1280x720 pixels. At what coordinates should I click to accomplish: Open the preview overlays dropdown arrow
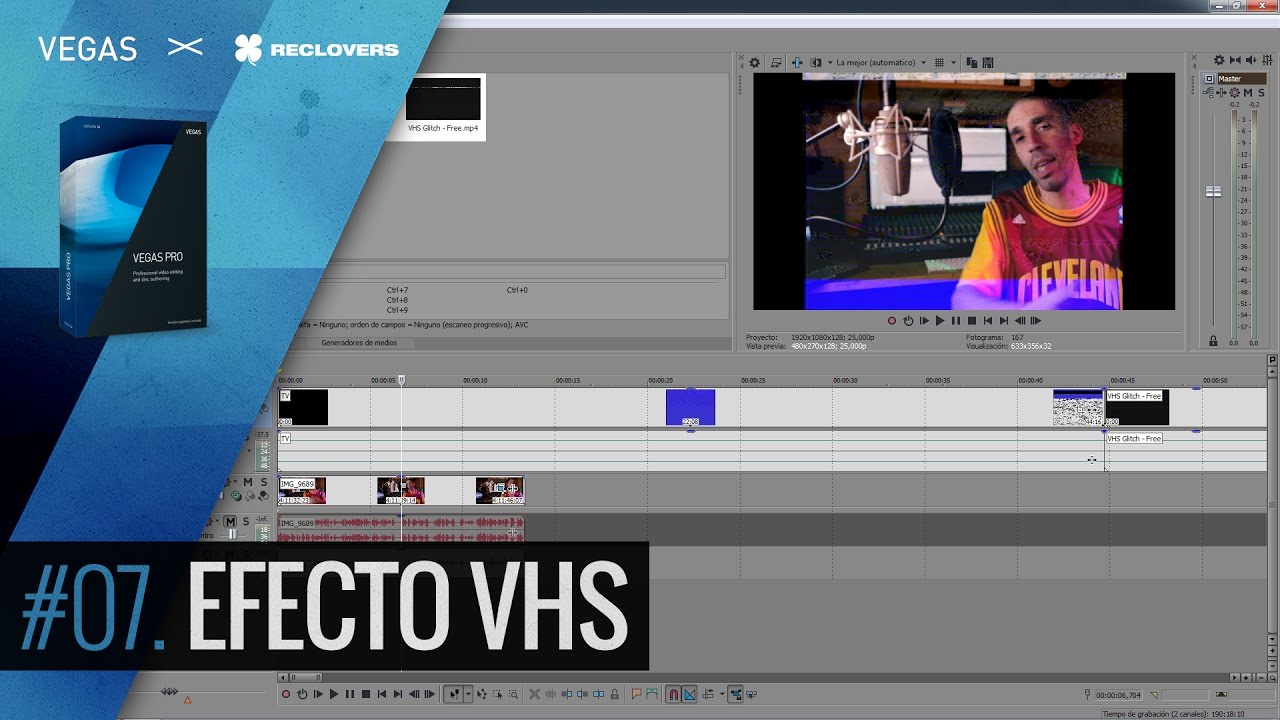point(953,62)
